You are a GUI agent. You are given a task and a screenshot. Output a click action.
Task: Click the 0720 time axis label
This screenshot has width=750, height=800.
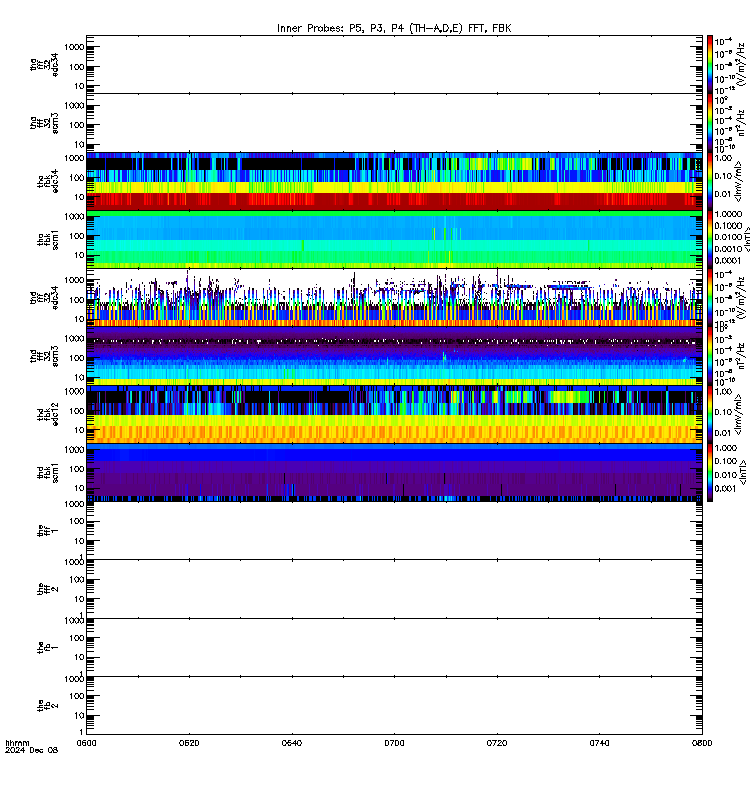tap(497, 743)
